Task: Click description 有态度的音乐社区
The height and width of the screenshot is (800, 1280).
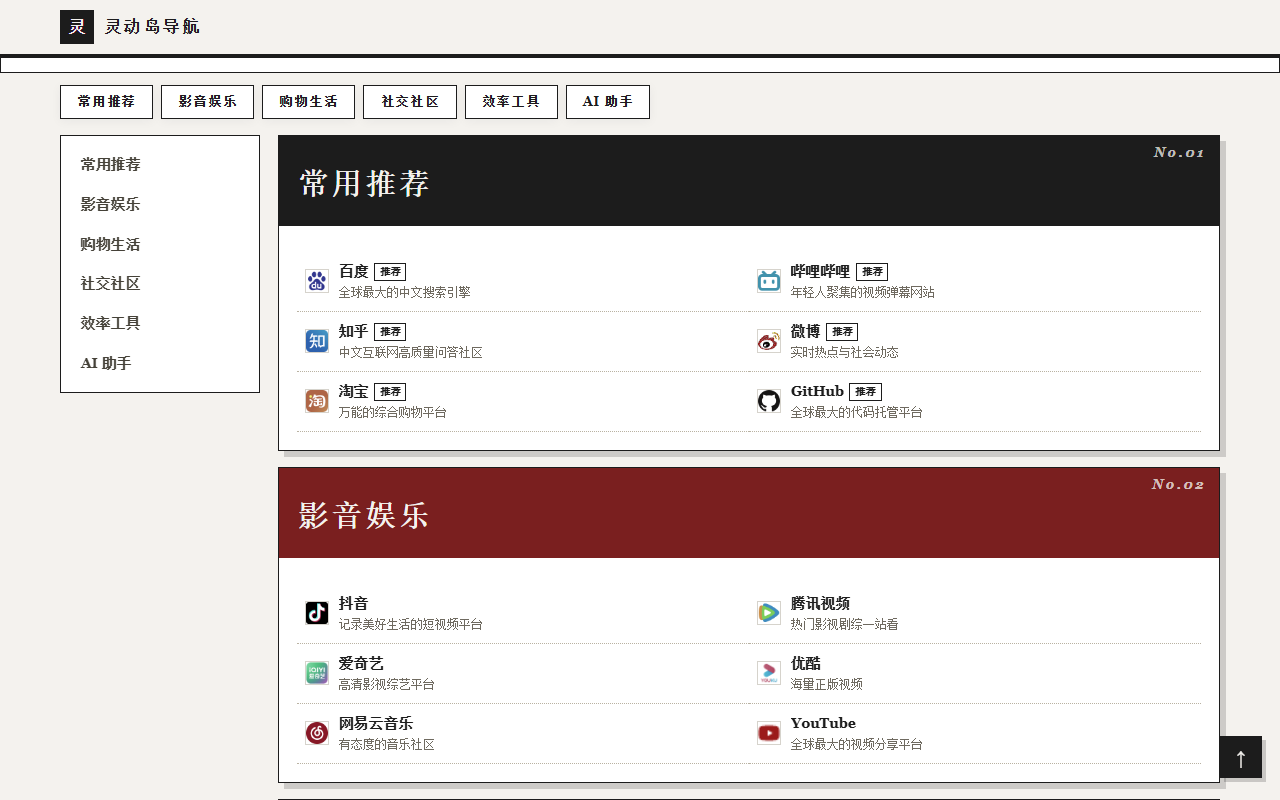Action: click(x=387, y=744)
